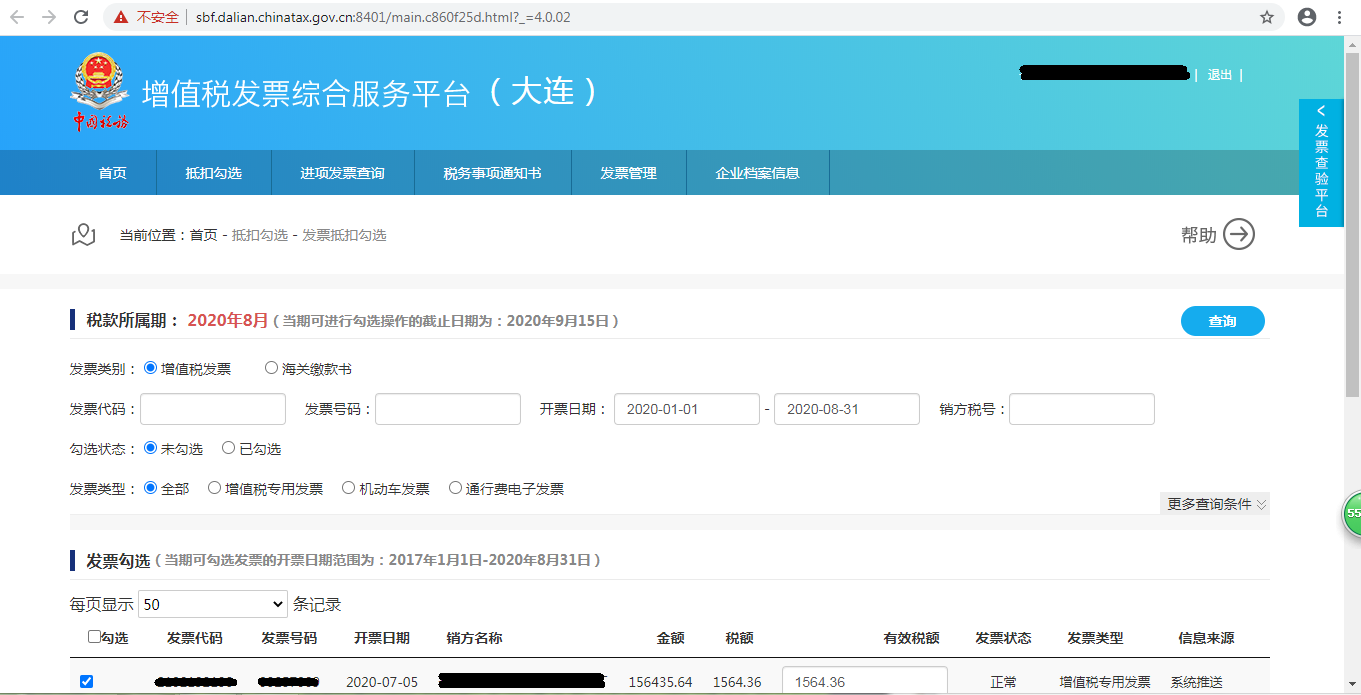
Task: Open the 每页显示 records-per-page dropdown
Action: click(x=212, y=603)
